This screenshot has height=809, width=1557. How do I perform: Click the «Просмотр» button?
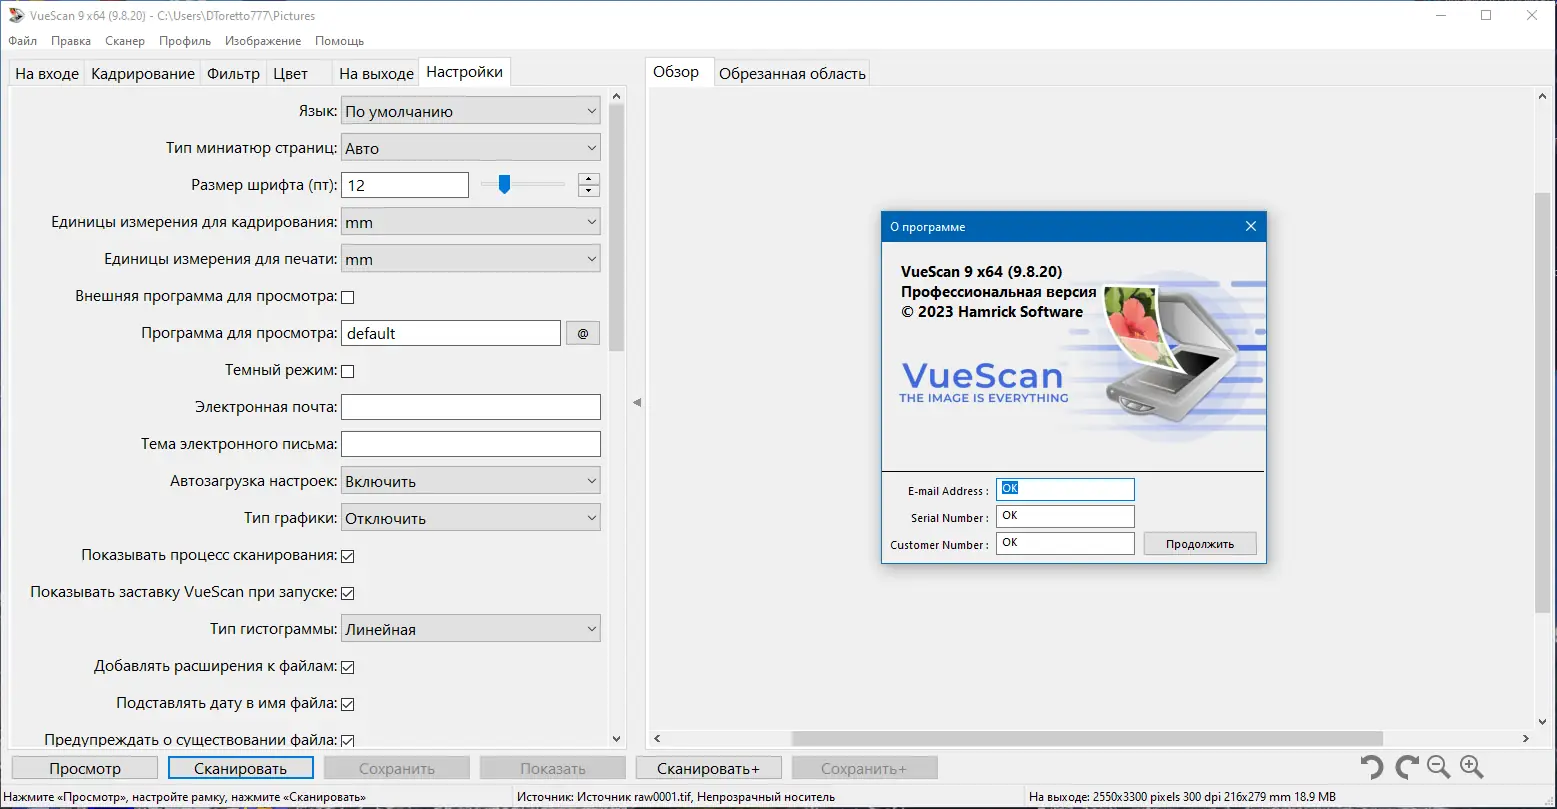pyautogui.click(x=85, y=768)
